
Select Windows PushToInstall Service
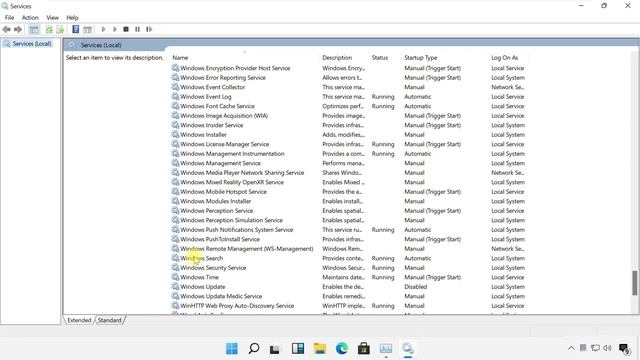point(220,239)
